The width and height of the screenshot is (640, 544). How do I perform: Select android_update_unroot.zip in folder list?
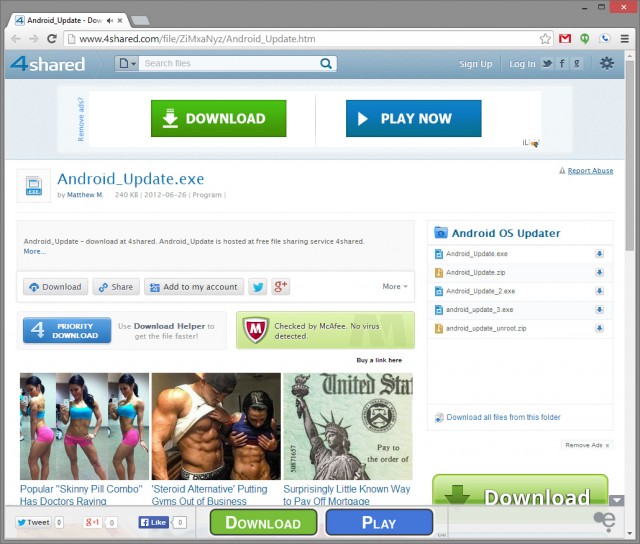(x=486, y=329)
